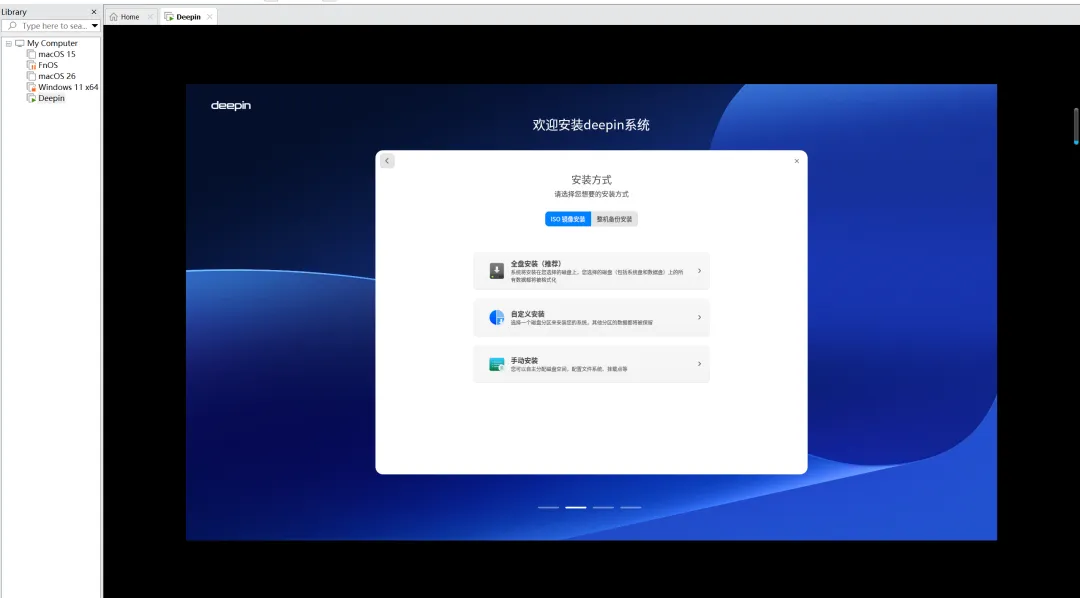Choose 手动安装 option
Screen dimensions: 1080x598
click(591, 364)
